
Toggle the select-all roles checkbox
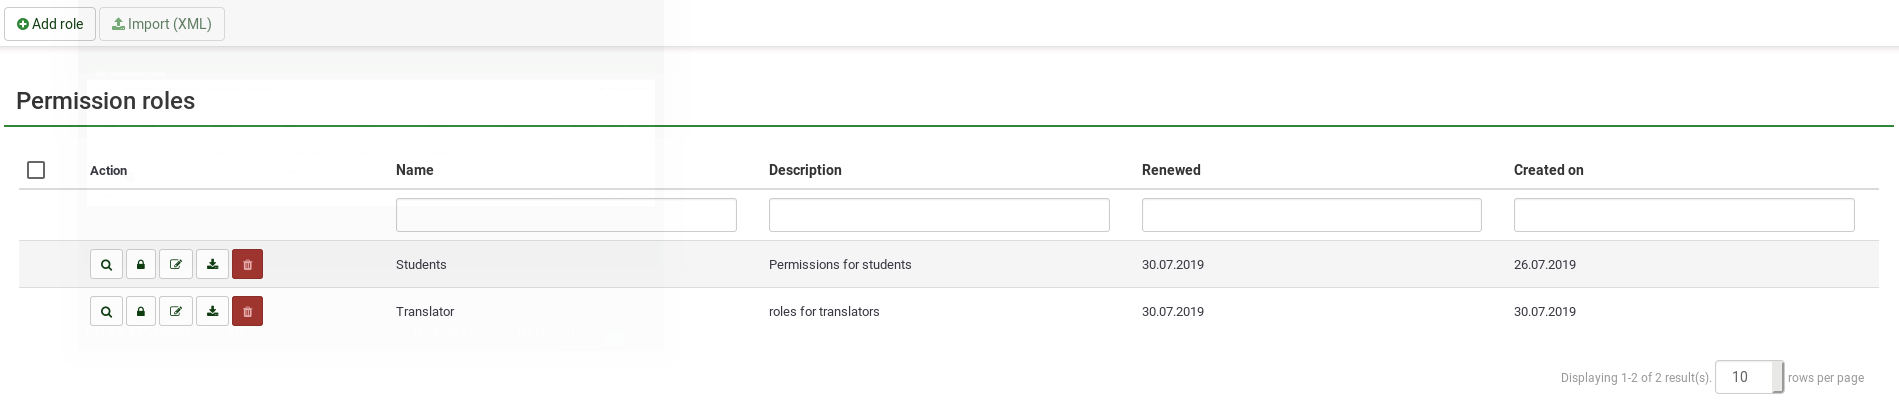[x=36, y=170]
